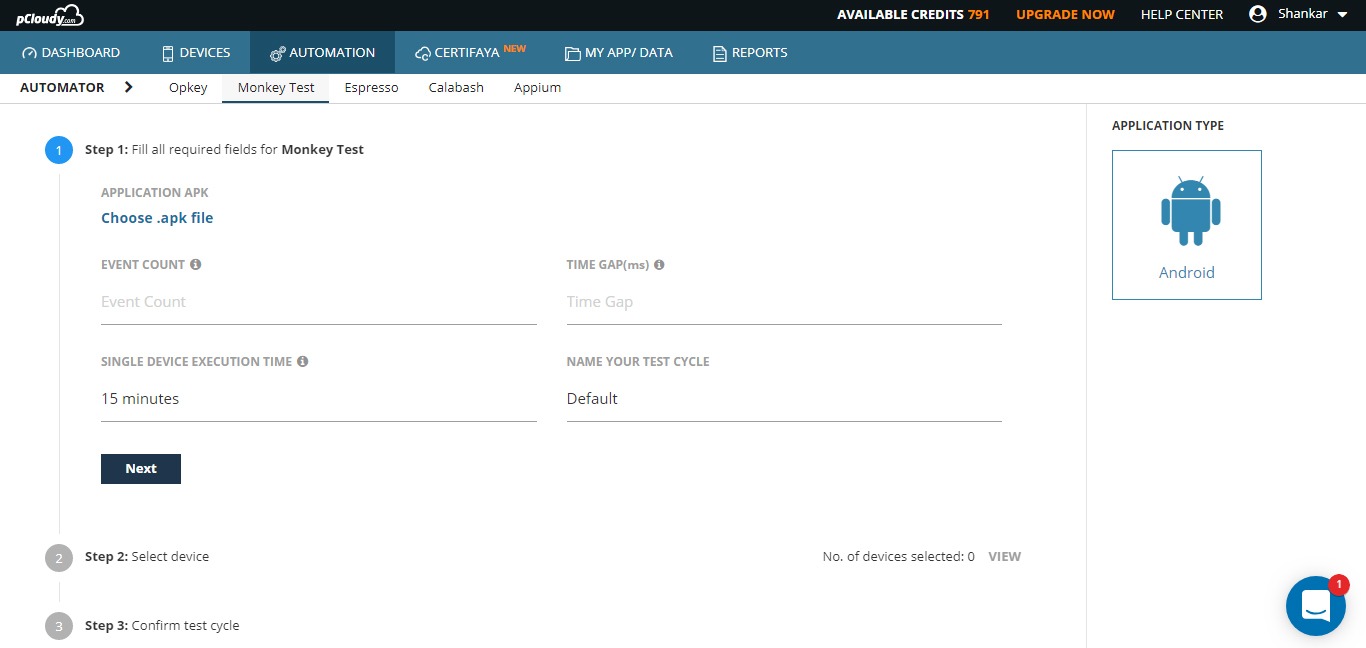Image resolution: width=1366 pixels, height=648 pixels.
Task: Click the AUTOMATOR breadcrumb label
Action: click(62, 88)
